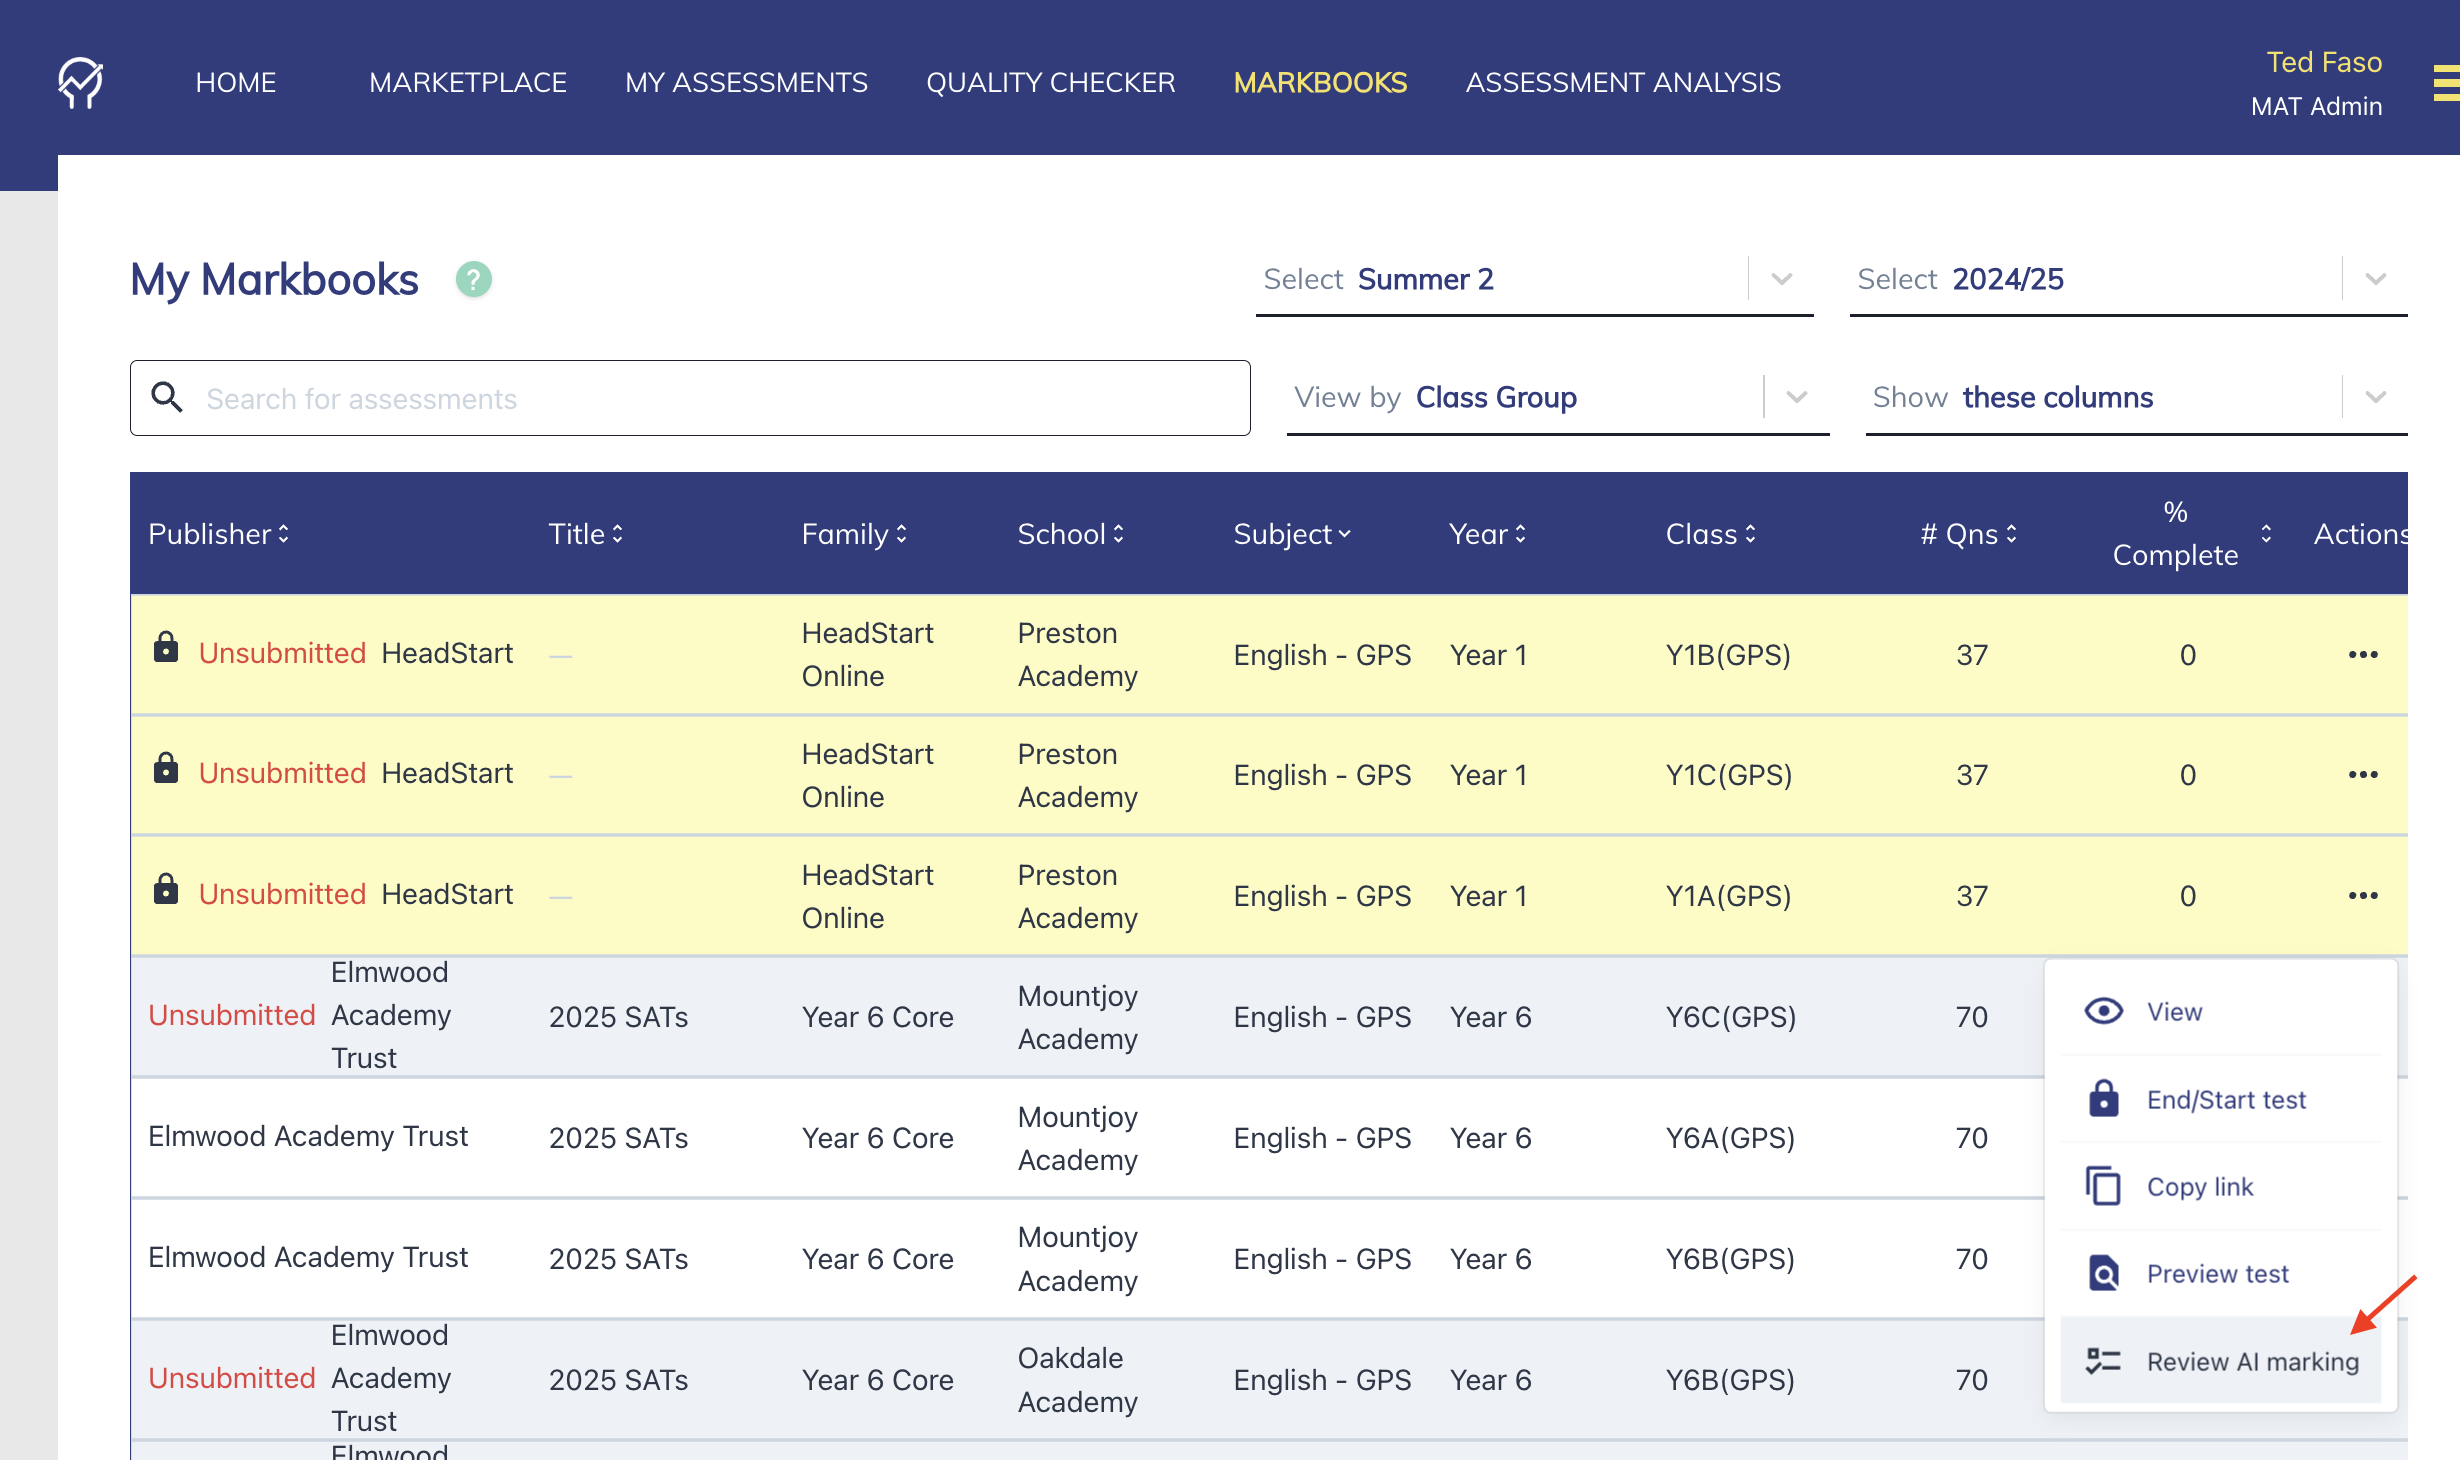Open ASSESSMENT ANALYSIS in the navigation
This screenshot has height=1460, width=2460.
[1623, 82]
